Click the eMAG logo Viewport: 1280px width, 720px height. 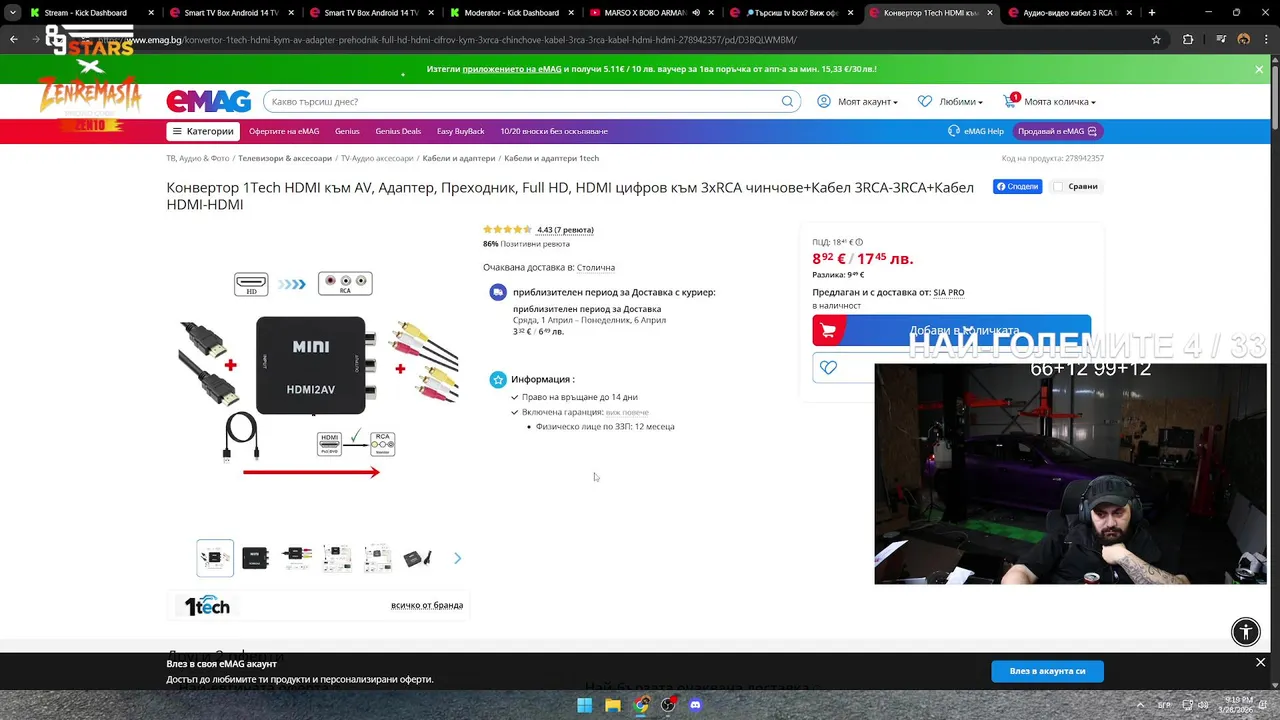pos(209,101)
